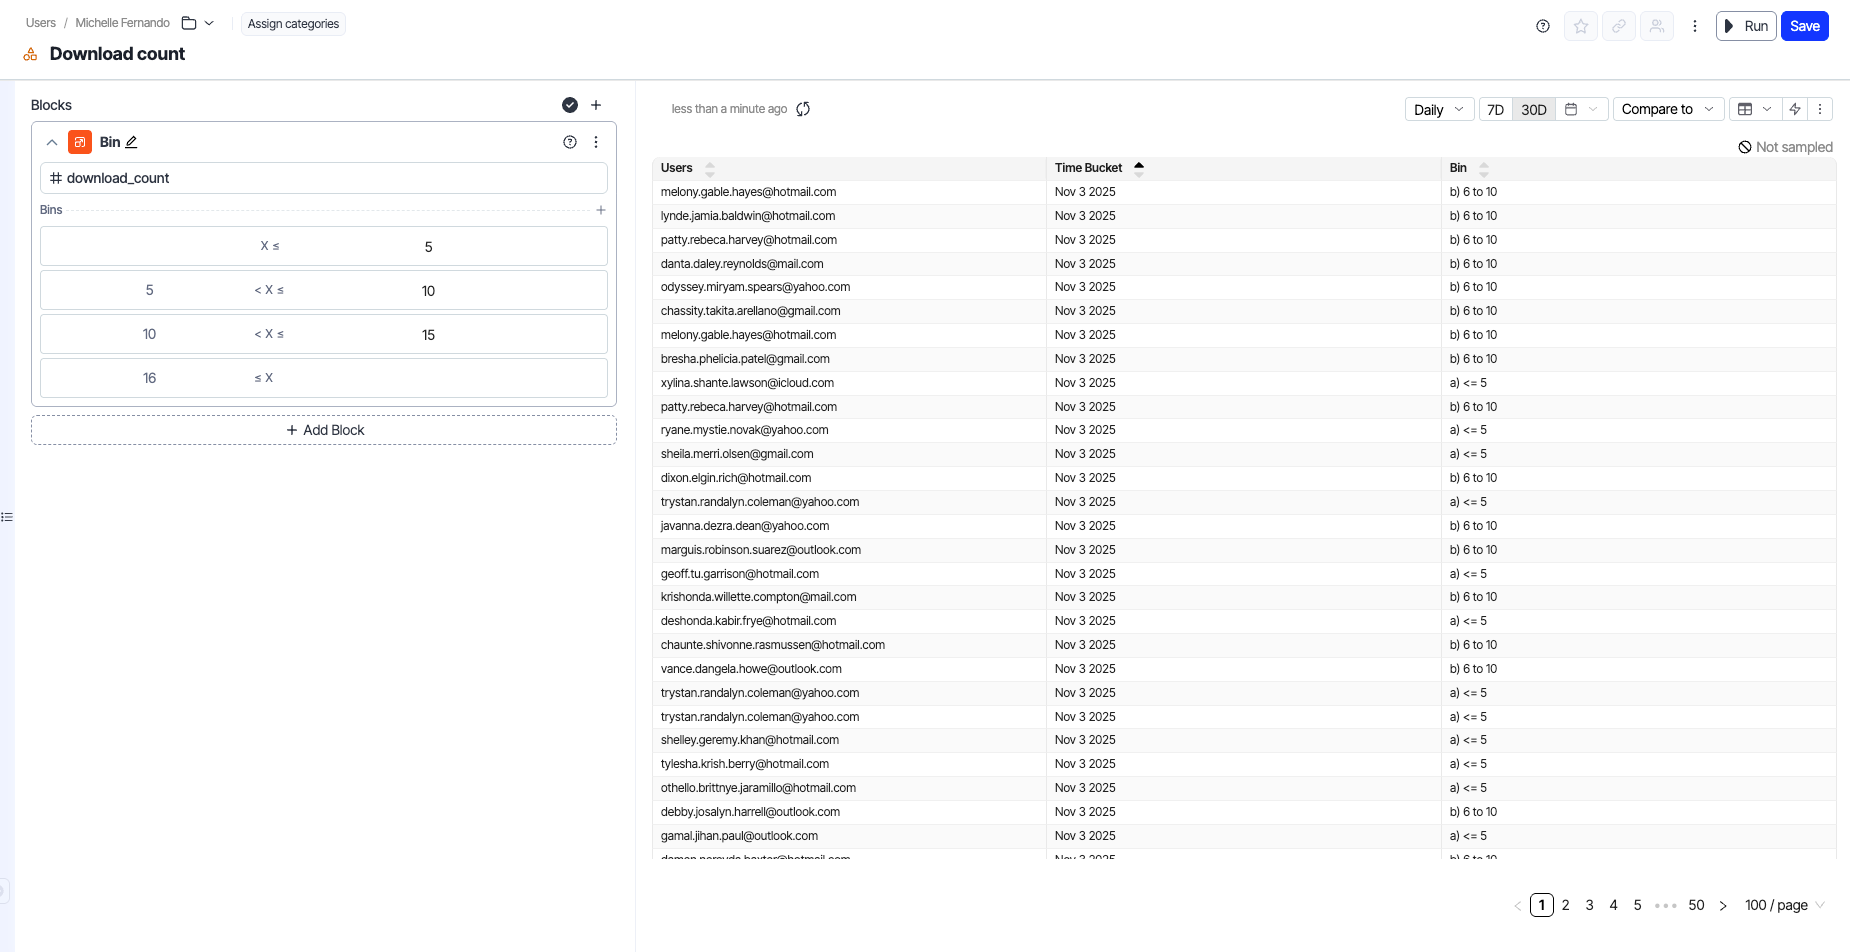Open the share users icon
This screenshot has width=1850, height=952.
[x=1657, y=26]
